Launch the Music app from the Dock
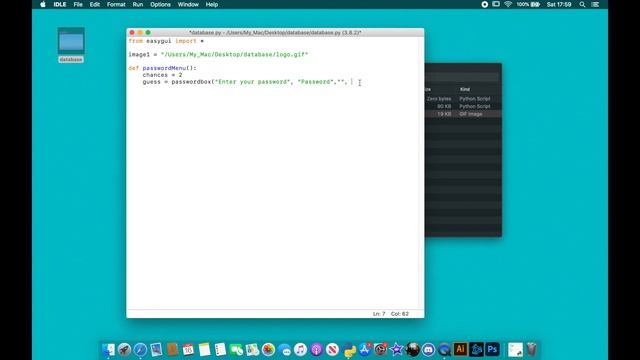The width and height of the screenshot is (640, 360). pyautogui.click(x=300, y=349)
